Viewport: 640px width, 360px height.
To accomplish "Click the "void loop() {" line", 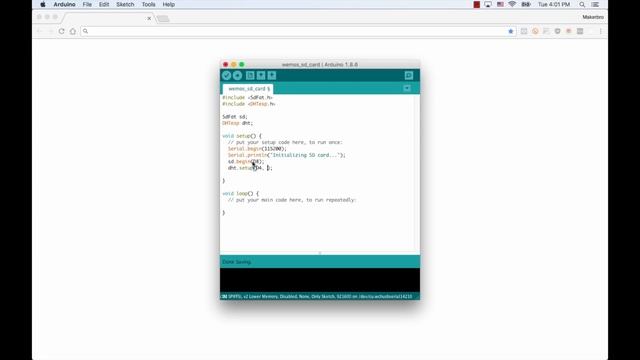I will click(240, 193).
